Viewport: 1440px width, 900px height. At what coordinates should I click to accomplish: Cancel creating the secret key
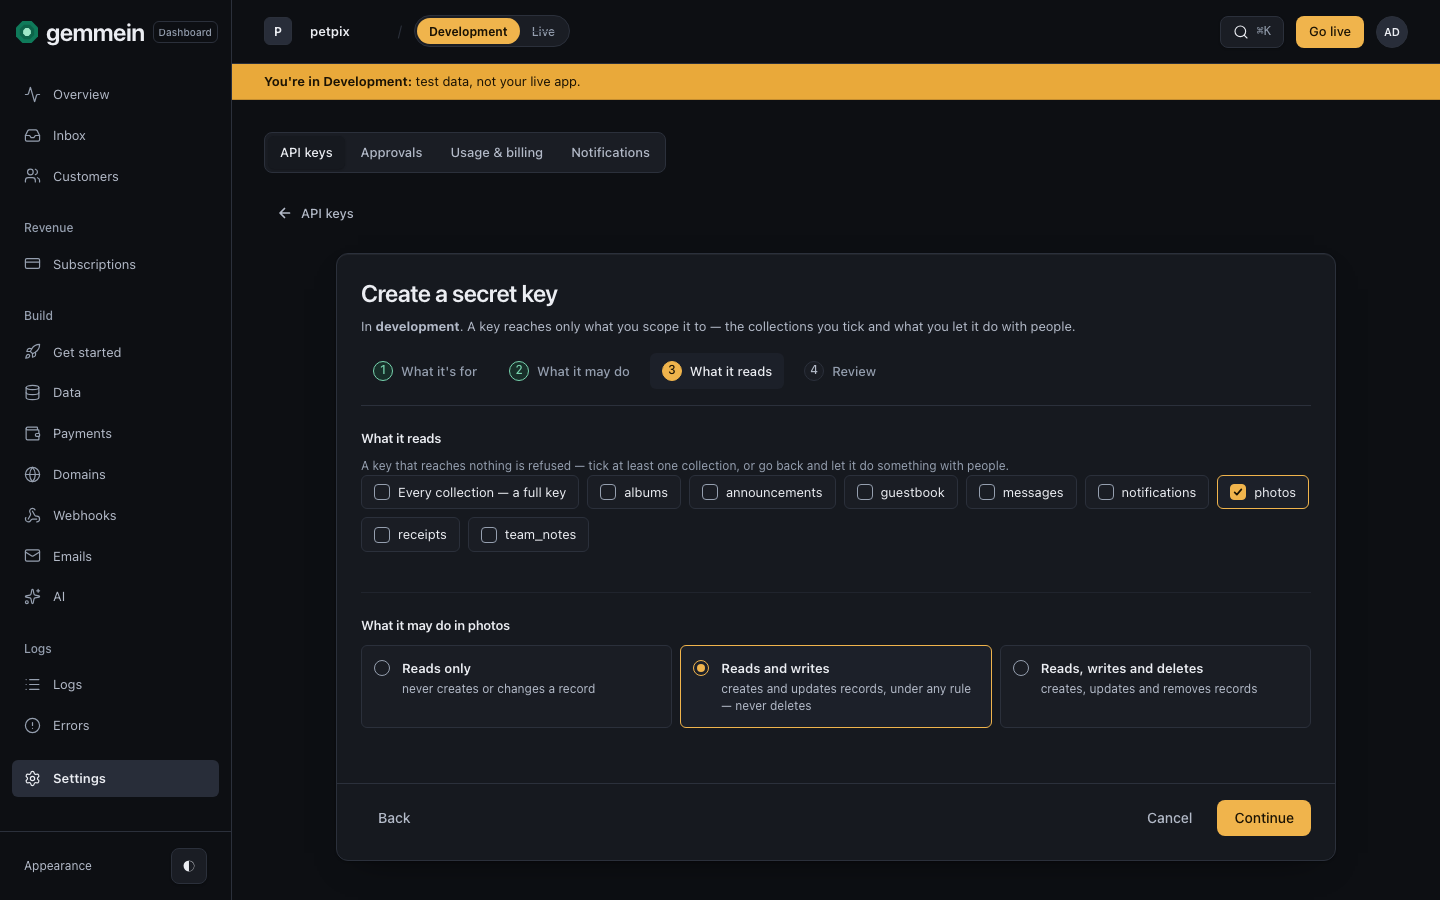[1169, 818]
